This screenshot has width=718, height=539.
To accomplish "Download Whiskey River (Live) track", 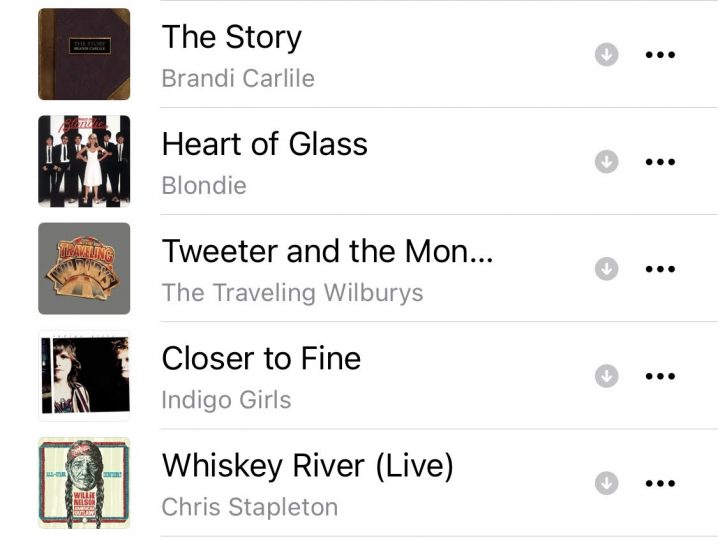I will click(x=606, y=483).
